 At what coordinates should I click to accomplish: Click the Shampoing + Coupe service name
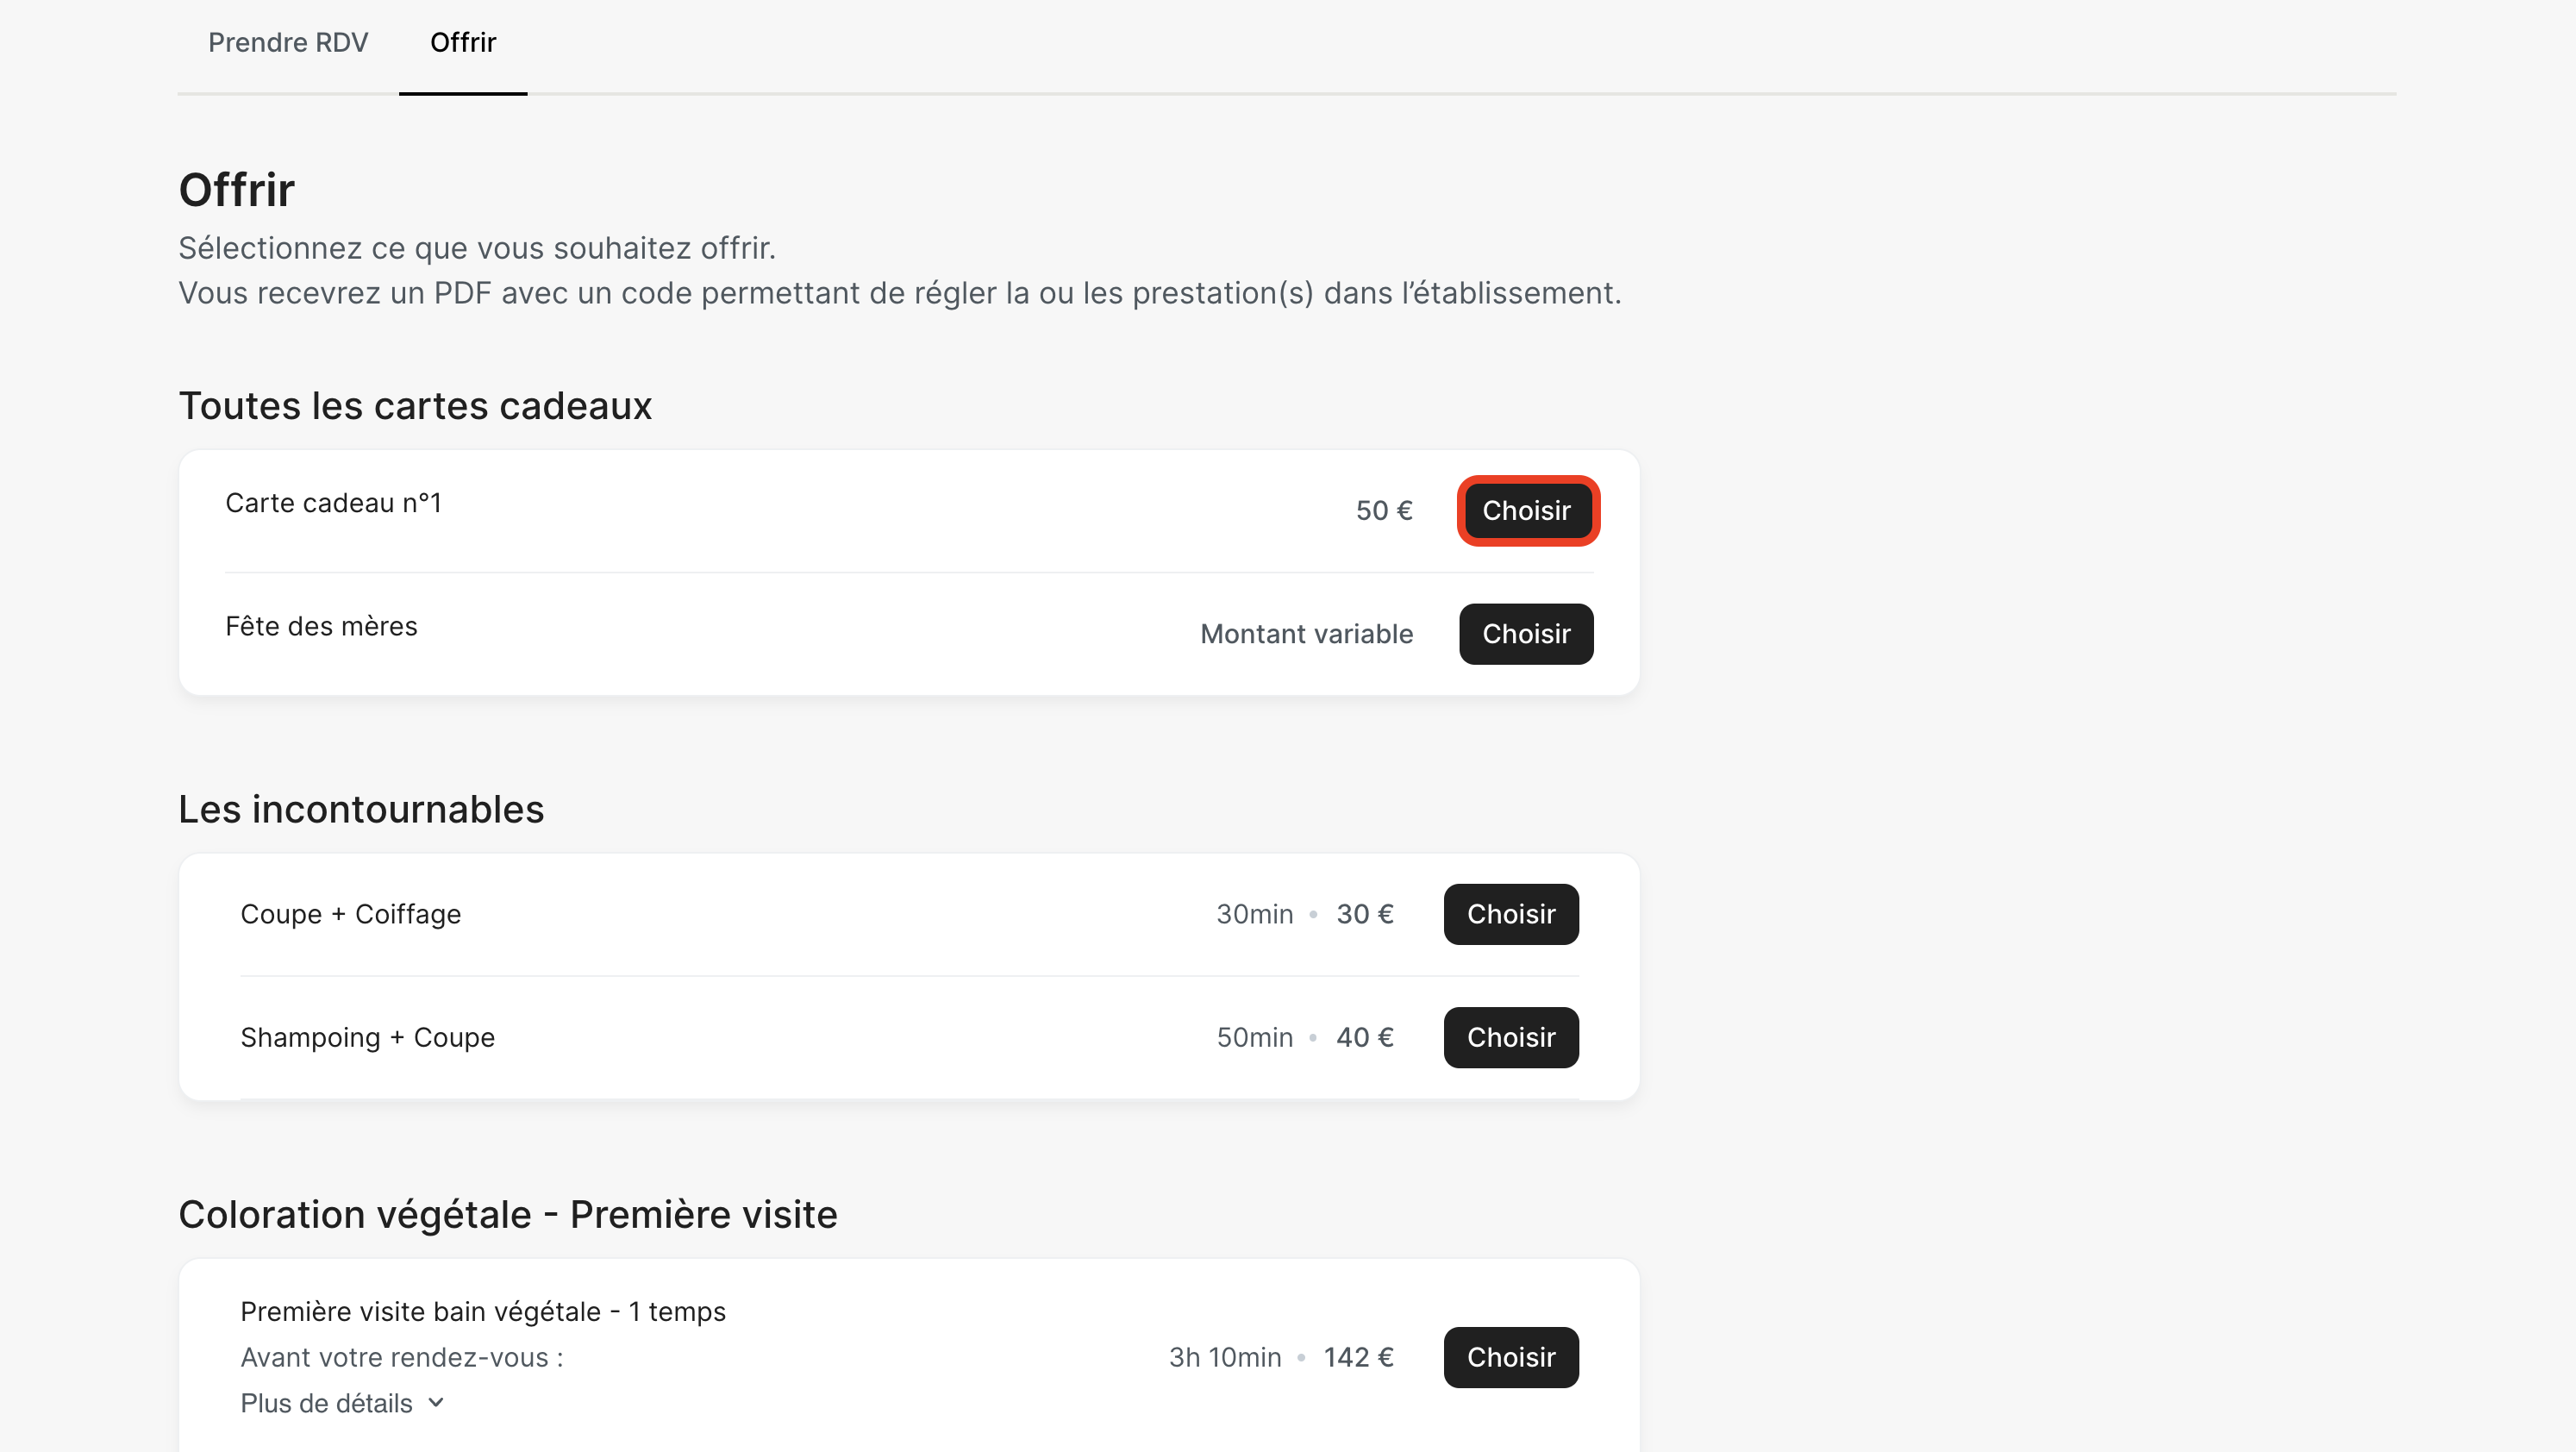367,1037
